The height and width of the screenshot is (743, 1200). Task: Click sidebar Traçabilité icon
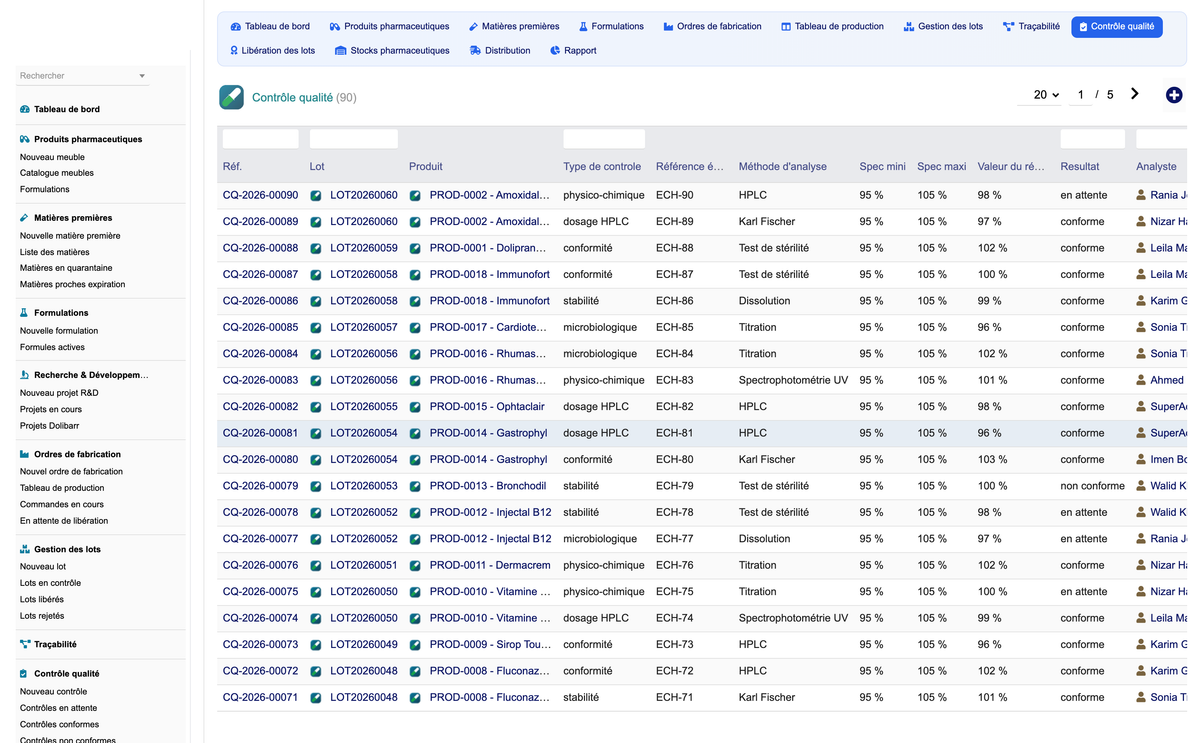click(x=25, y=644)
